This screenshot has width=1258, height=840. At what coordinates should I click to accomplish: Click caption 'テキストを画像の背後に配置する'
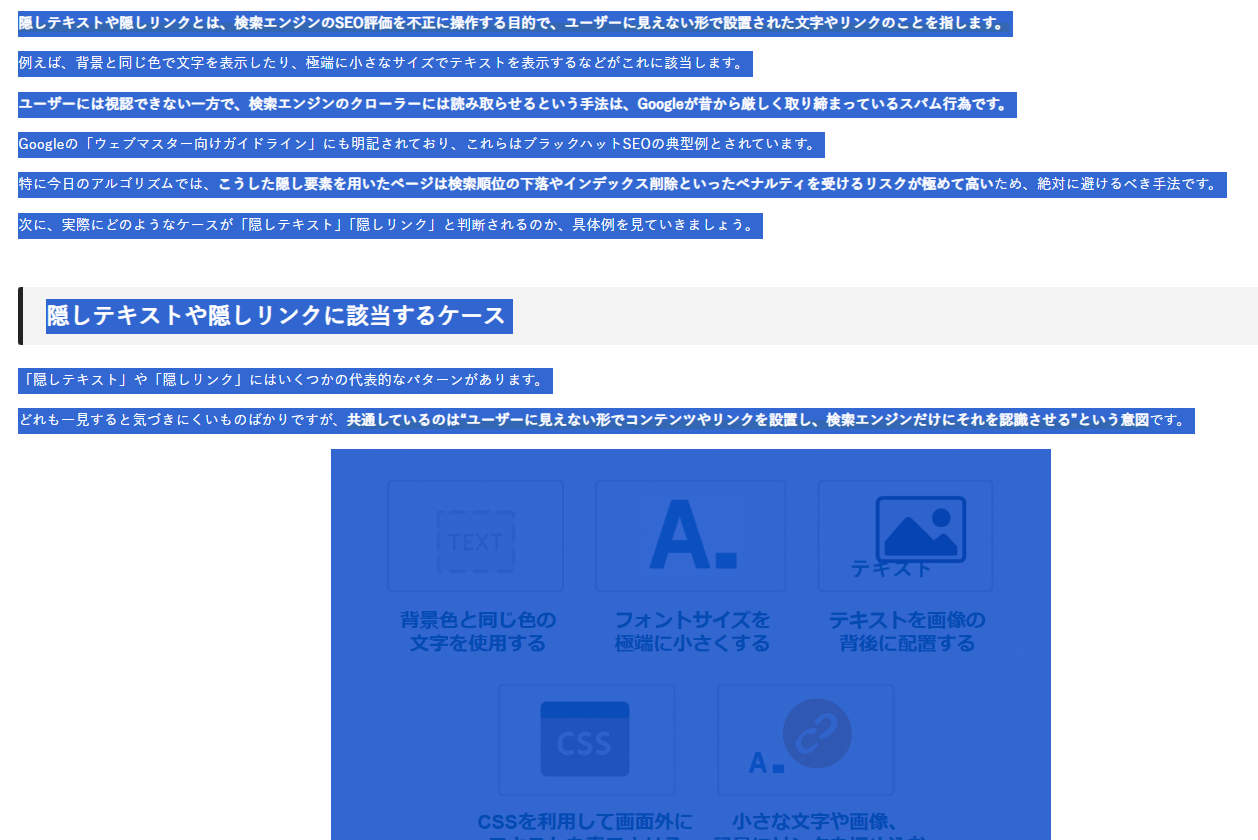906,631
